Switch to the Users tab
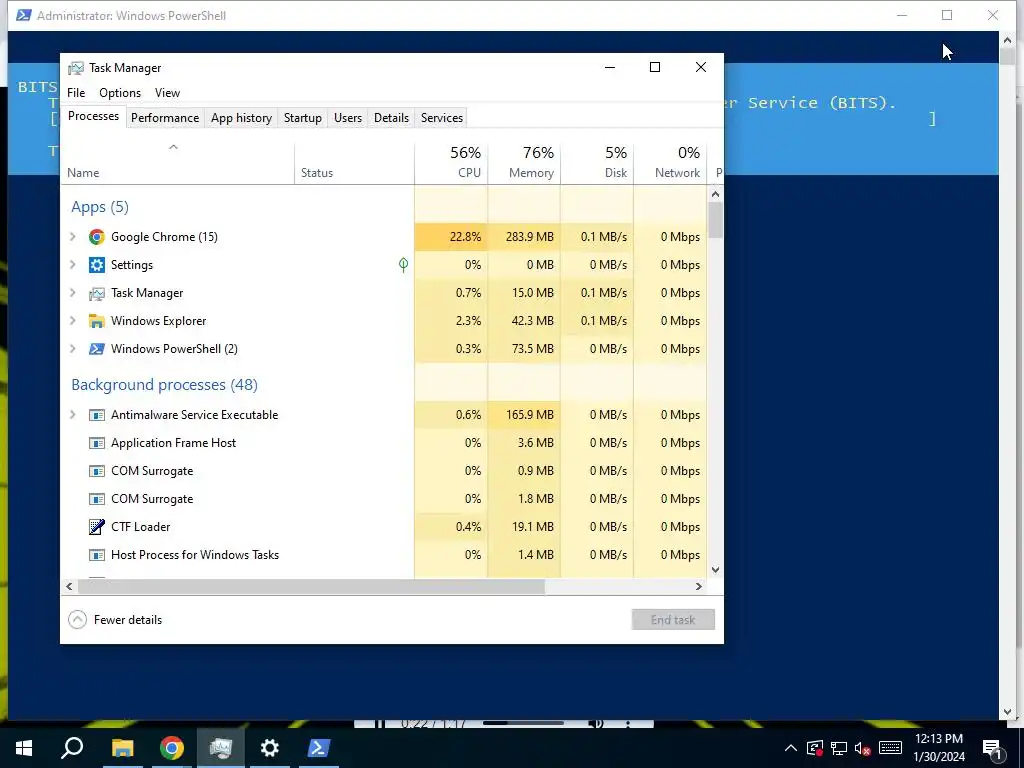The image size is (1024, 768). point(348,118)
